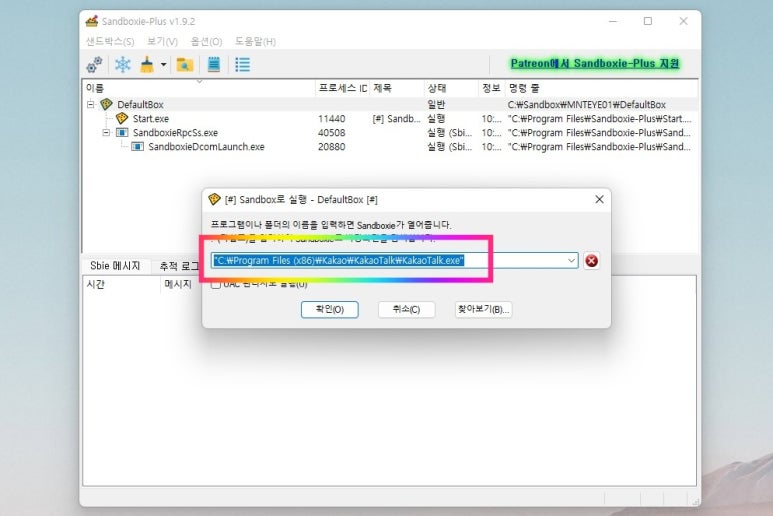Sort by the 상태 column header
The image size is (773, 516).
click(x=451, y=88)
